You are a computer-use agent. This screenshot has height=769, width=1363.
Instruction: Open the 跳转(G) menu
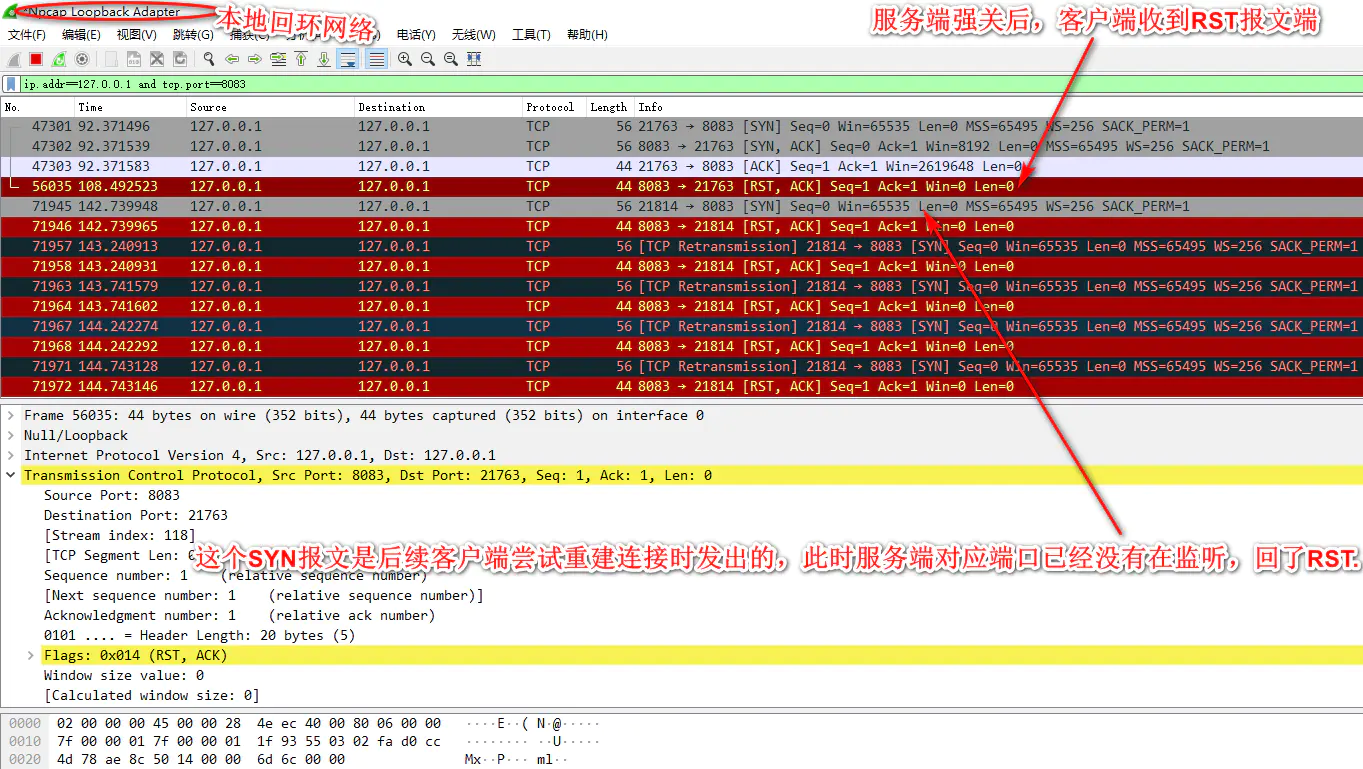pyautogui.click(x=192, y=34)
